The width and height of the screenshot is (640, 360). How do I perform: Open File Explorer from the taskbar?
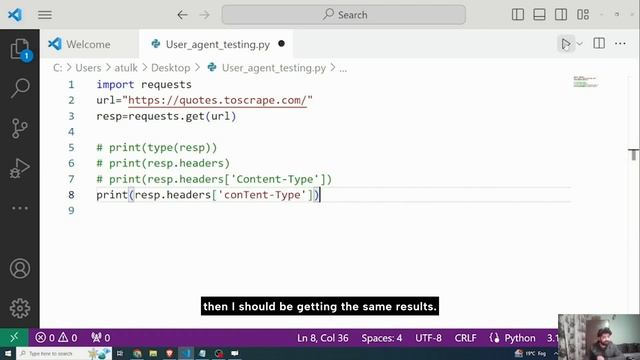153,353
